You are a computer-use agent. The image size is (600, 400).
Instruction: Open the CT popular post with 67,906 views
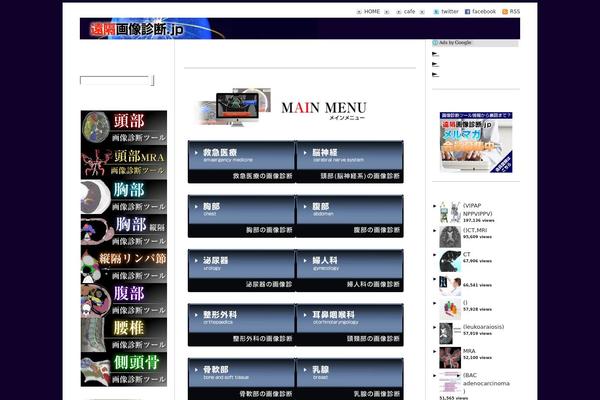pos(466,254)
